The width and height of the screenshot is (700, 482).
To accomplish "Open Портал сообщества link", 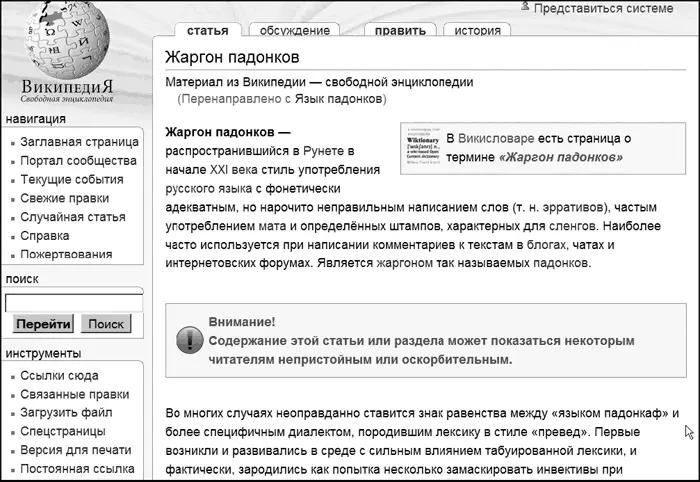I will 79,161.
